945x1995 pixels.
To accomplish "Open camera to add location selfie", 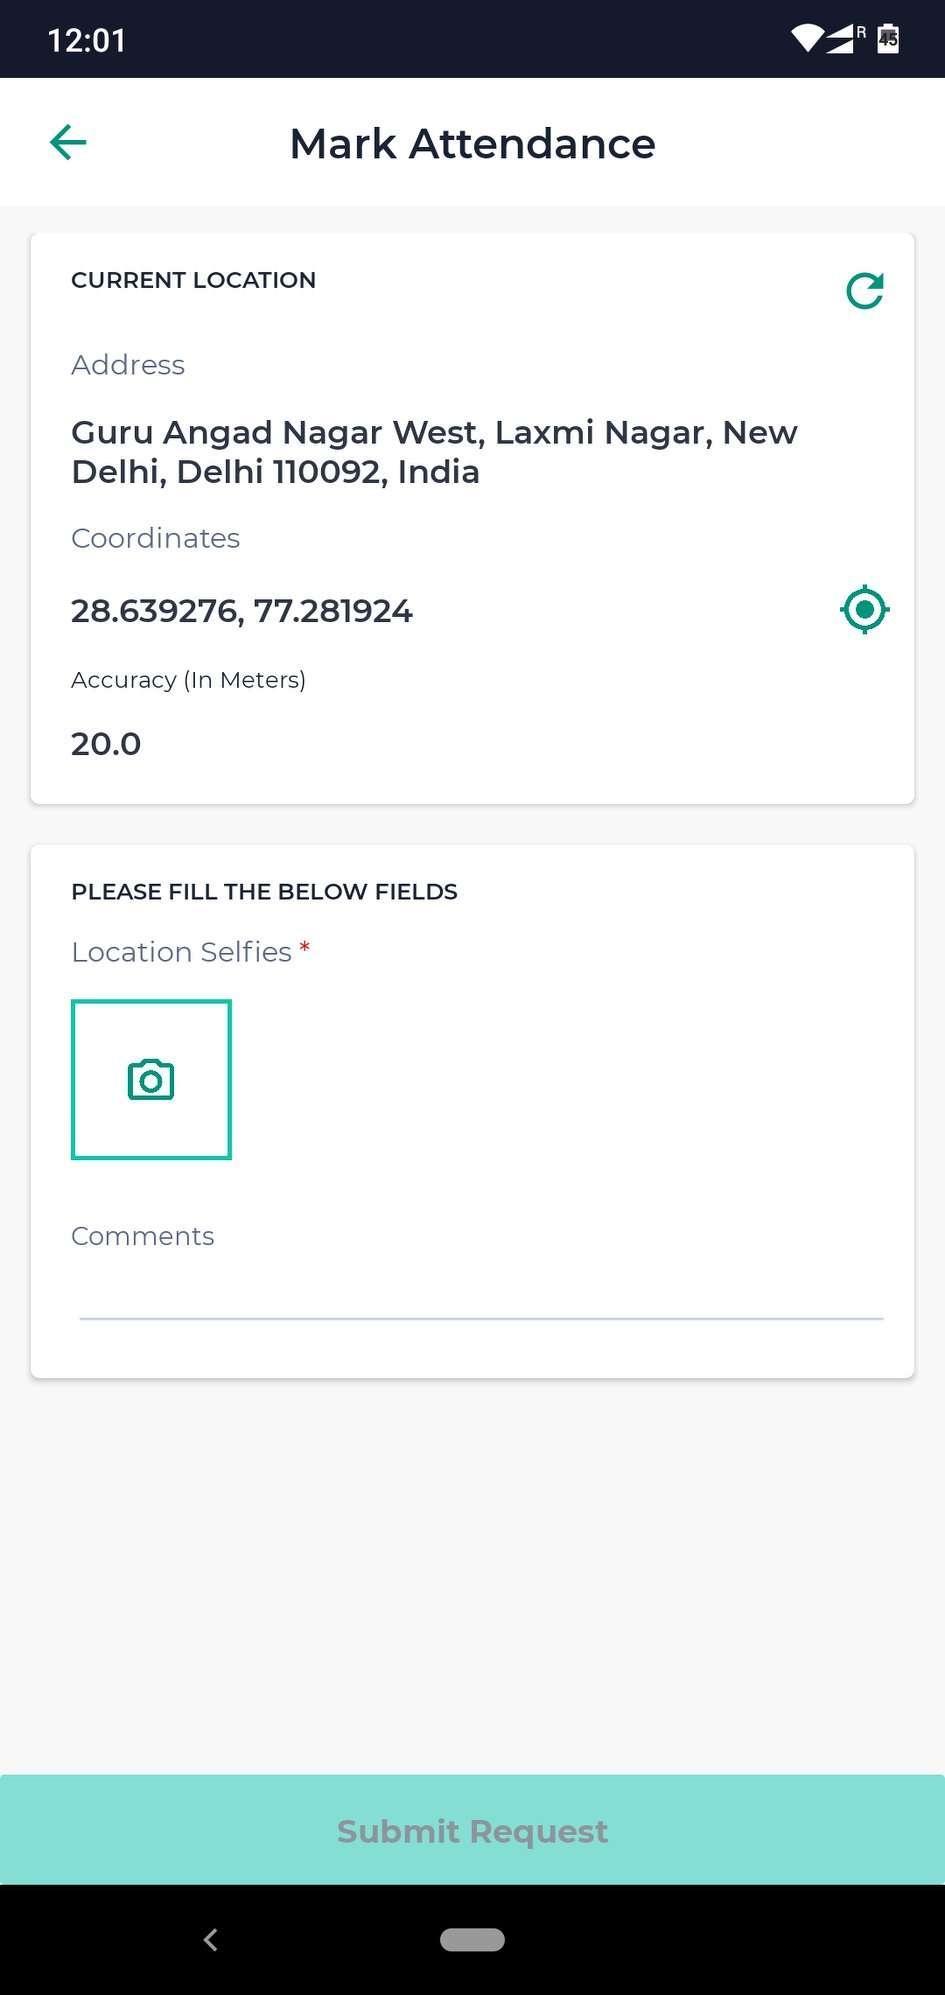I will pyautogui.click(x=151, y=1080).
